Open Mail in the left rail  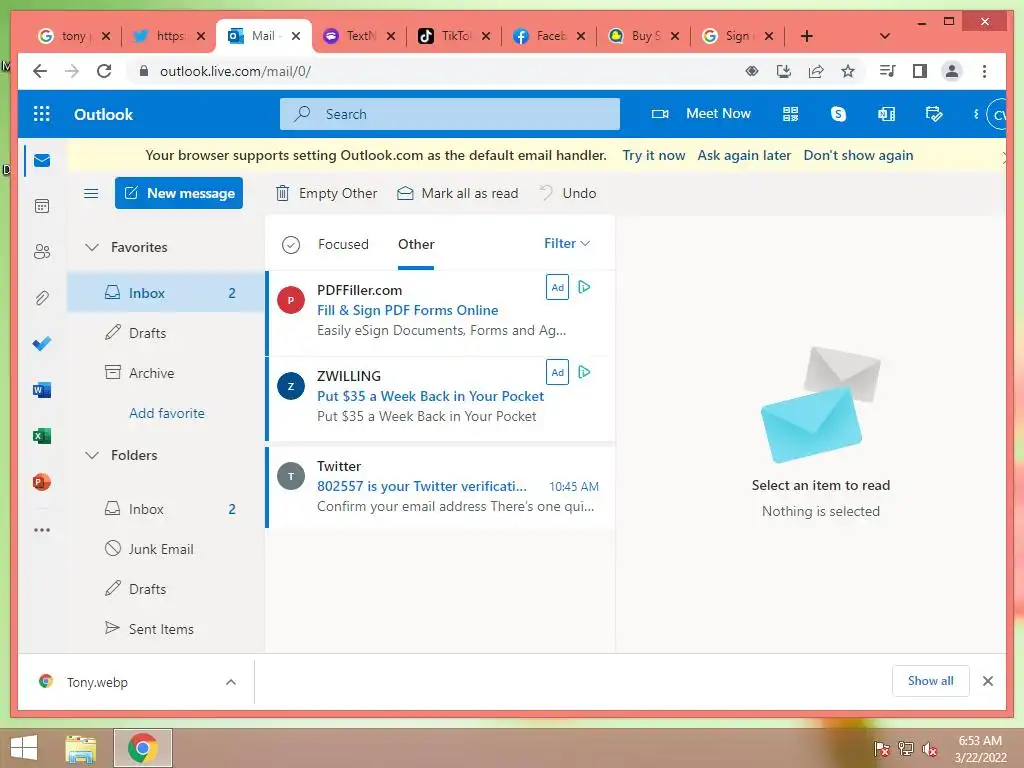click(x=42, y=161)
